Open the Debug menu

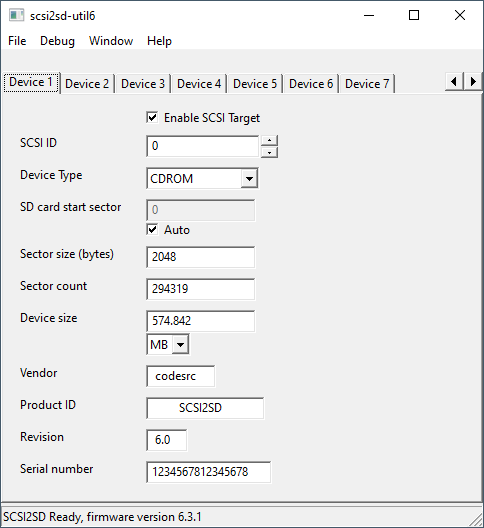[x=57, y=41]
